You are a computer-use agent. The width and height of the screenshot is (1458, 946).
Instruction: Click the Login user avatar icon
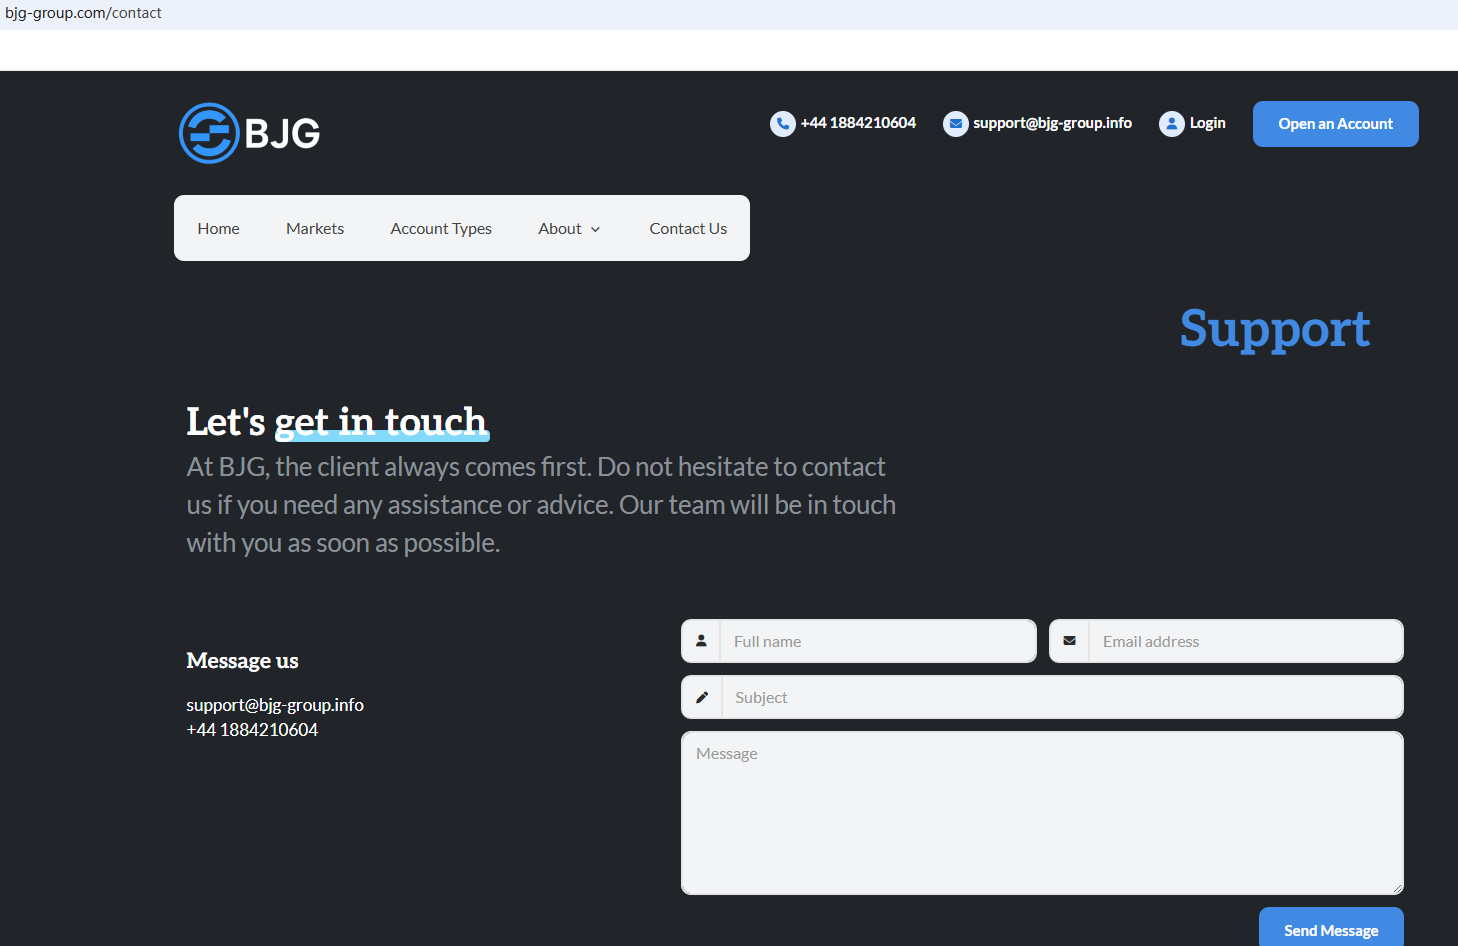coord(1172,124)
